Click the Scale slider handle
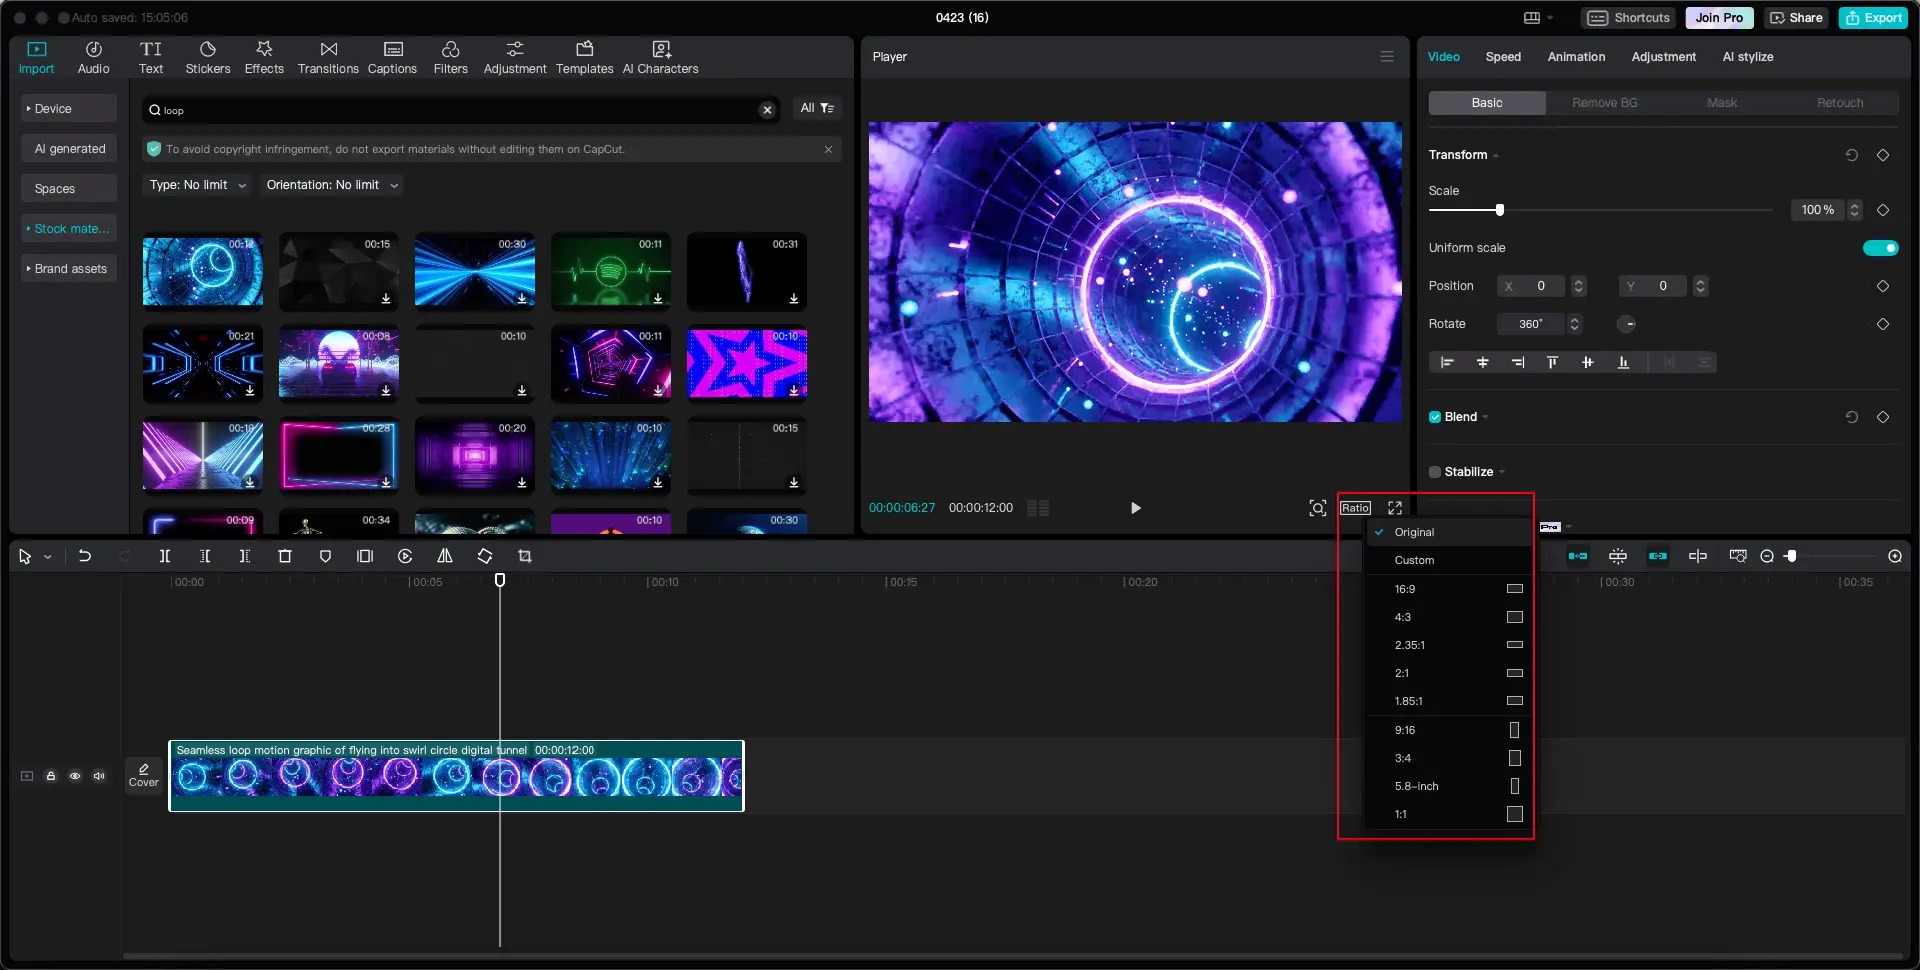 tap(1499, 210)
